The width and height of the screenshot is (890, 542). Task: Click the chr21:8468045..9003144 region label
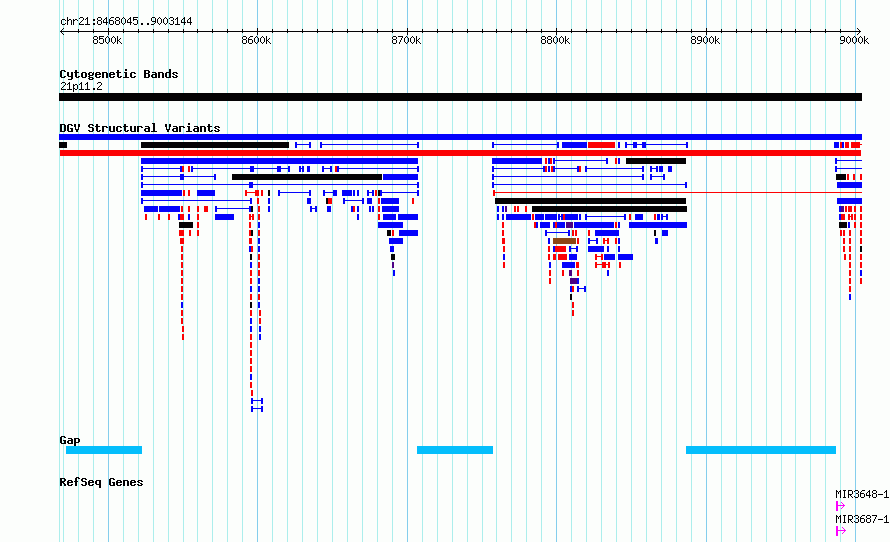click(126, 22)
